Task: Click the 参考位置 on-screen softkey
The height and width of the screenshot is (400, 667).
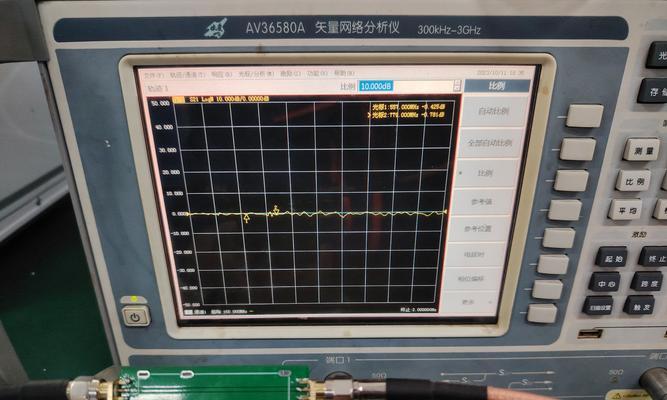Action: coord(477,229)
